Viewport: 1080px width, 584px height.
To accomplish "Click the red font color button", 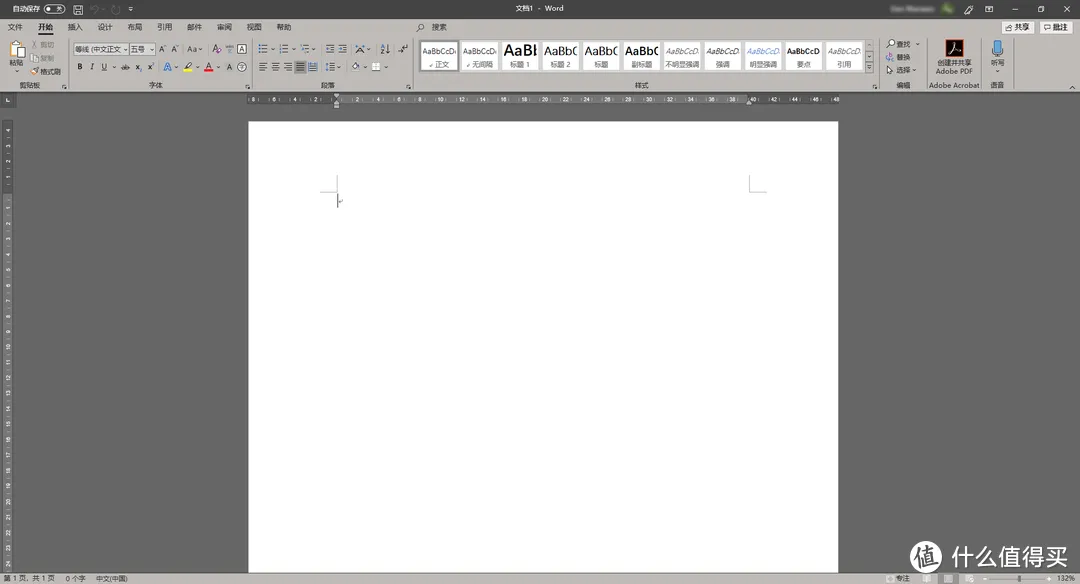I will click(x=208, y=67).
